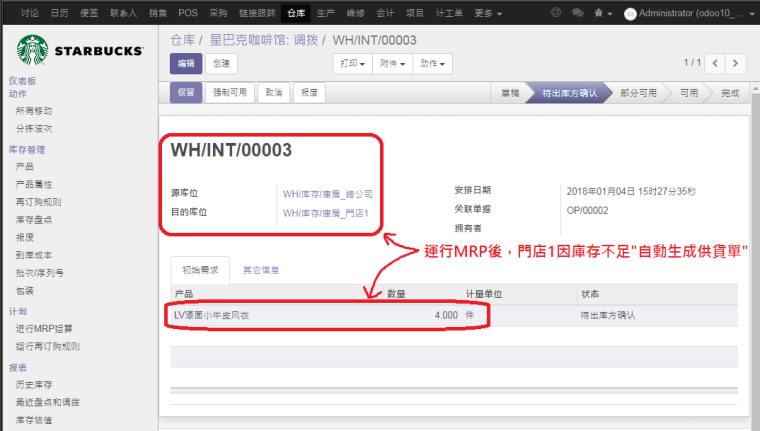This screenshot has height=431, width=760.
Task: Open the 日历 menu
Action: click(59, 13)
